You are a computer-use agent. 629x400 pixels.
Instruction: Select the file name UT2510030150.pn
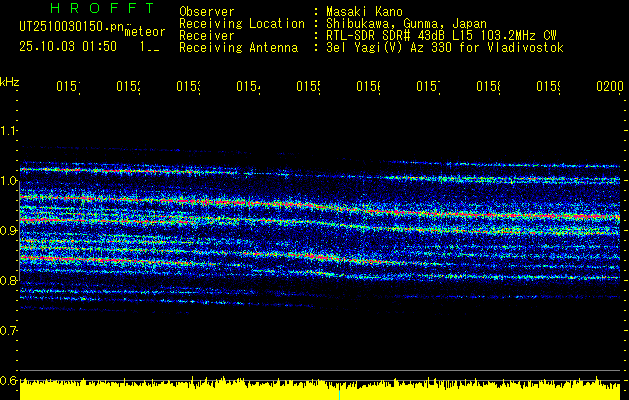(x=71, y=27)
